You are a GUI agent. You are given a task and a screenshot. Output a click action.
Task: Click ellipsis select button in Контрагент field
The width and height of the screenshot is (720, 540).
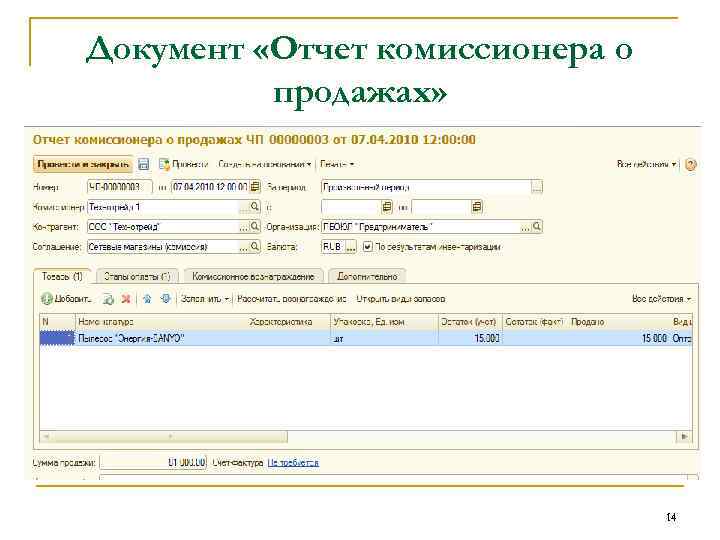click(x=244, y=227)
